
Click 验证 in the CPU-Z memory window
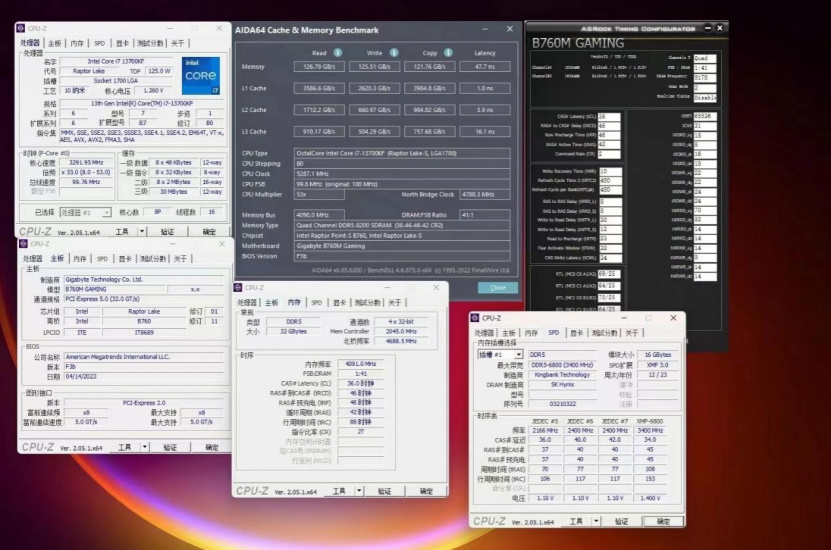coord(384,491)
